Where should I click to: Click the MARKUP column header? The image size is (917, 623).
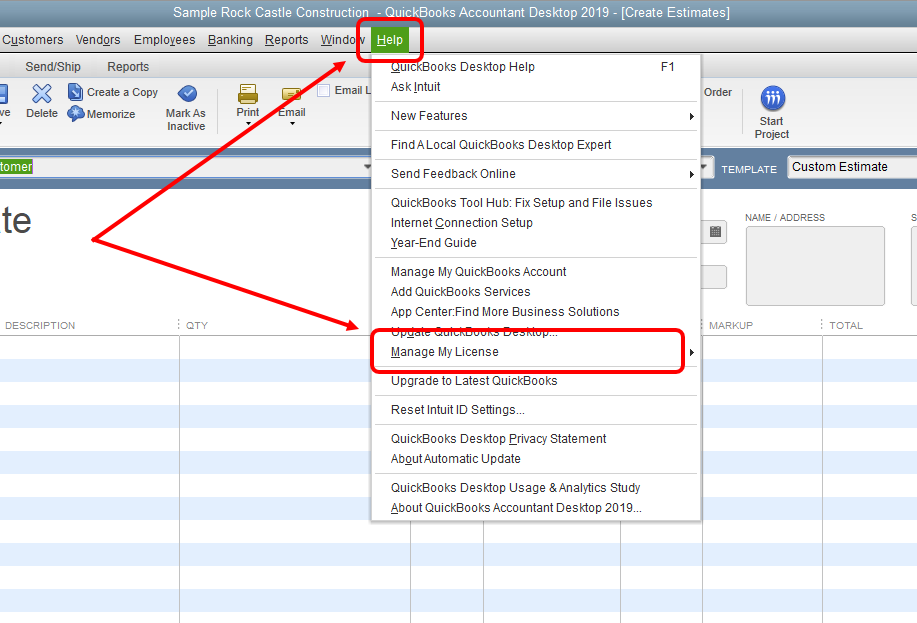pos(731,325)
